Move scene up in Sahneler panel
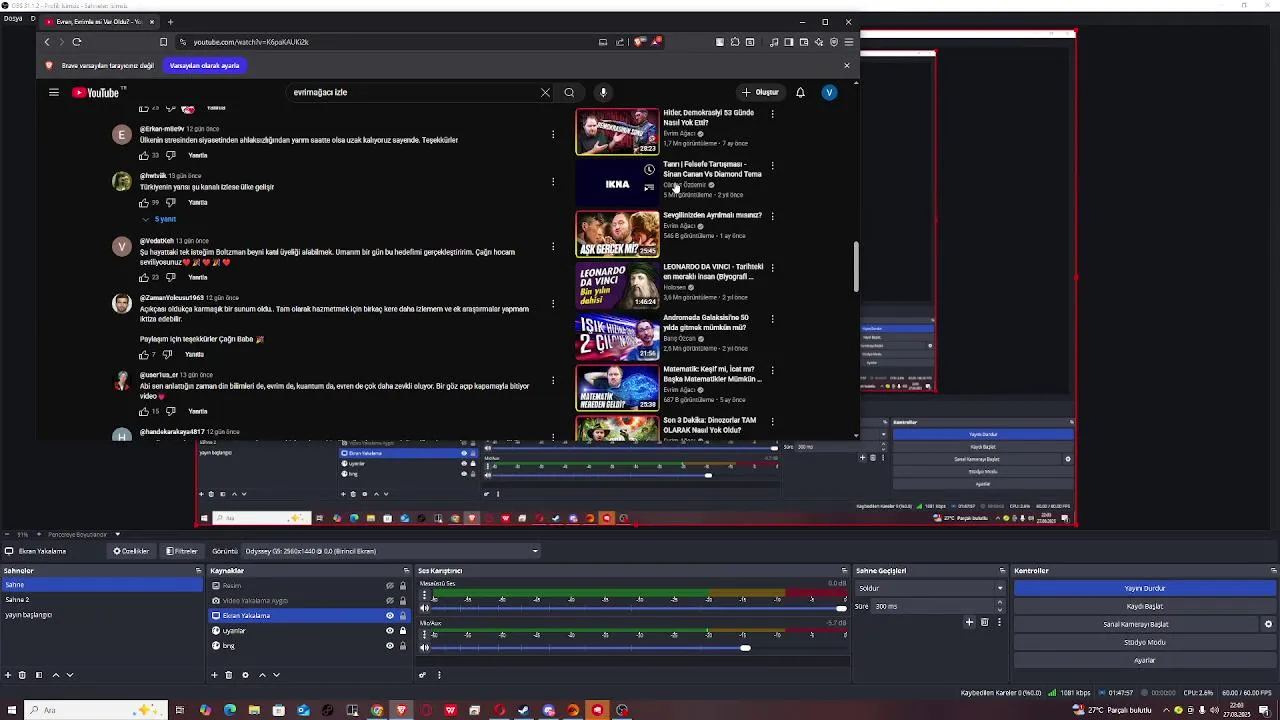This screenshot has width=1280, height=720. tap(56, 675)
